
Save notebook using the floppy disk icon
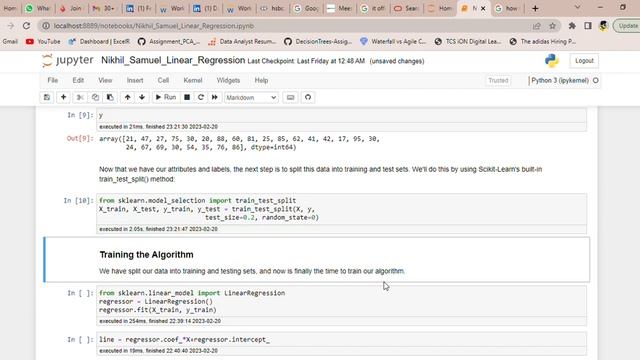(47, 97)
